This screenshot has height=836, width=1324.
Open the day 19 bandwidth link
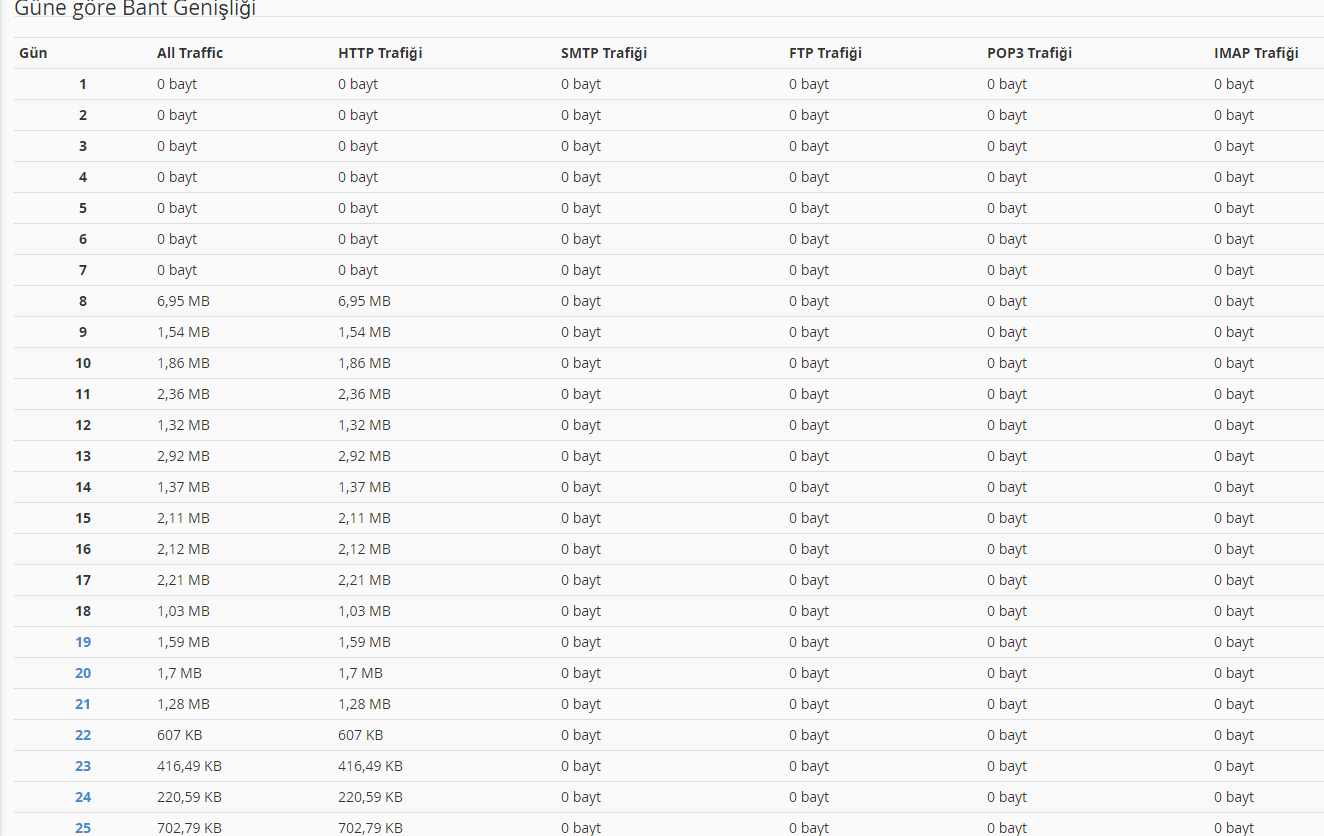pyautogui.click(x=83, y=642)
